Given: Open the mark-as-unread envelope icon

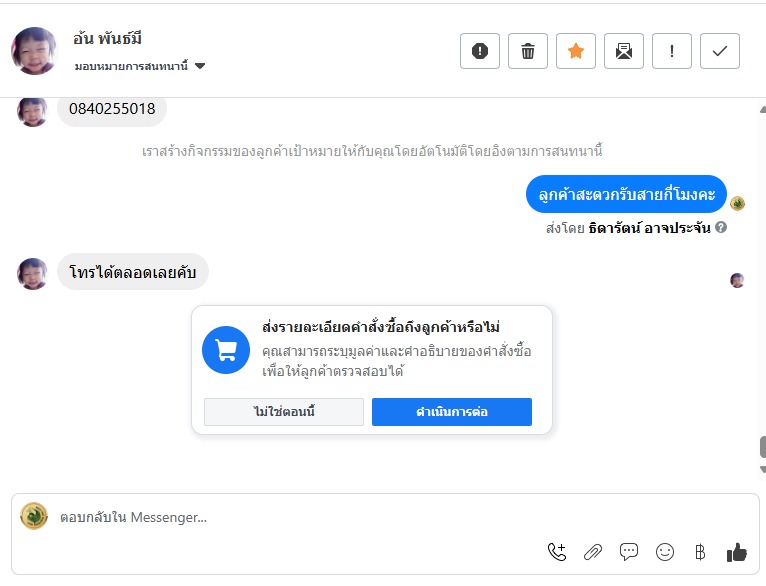Looking at the screenshot, I should pos(623,51).
